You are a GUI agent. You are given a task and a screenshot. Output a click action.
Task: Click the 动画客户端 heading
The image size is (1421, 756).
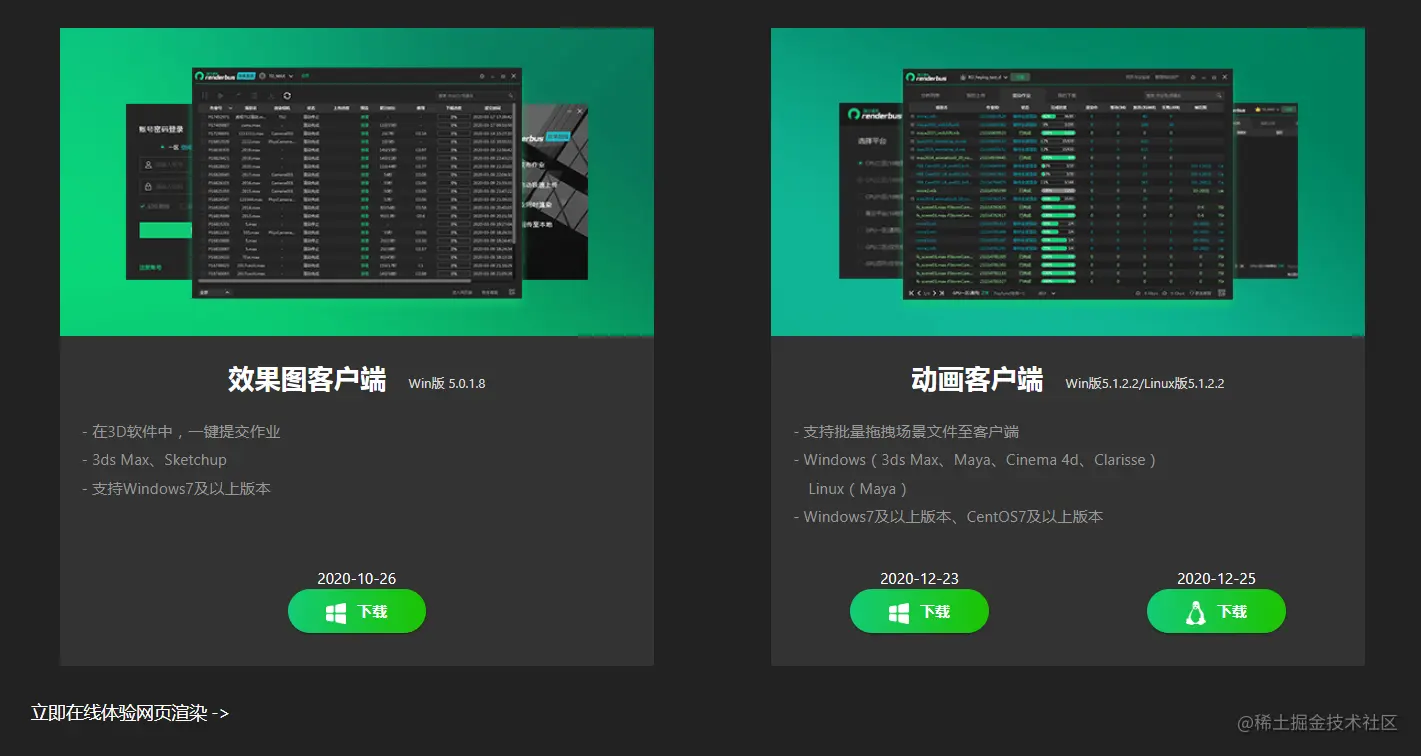(x=977, y=380)
